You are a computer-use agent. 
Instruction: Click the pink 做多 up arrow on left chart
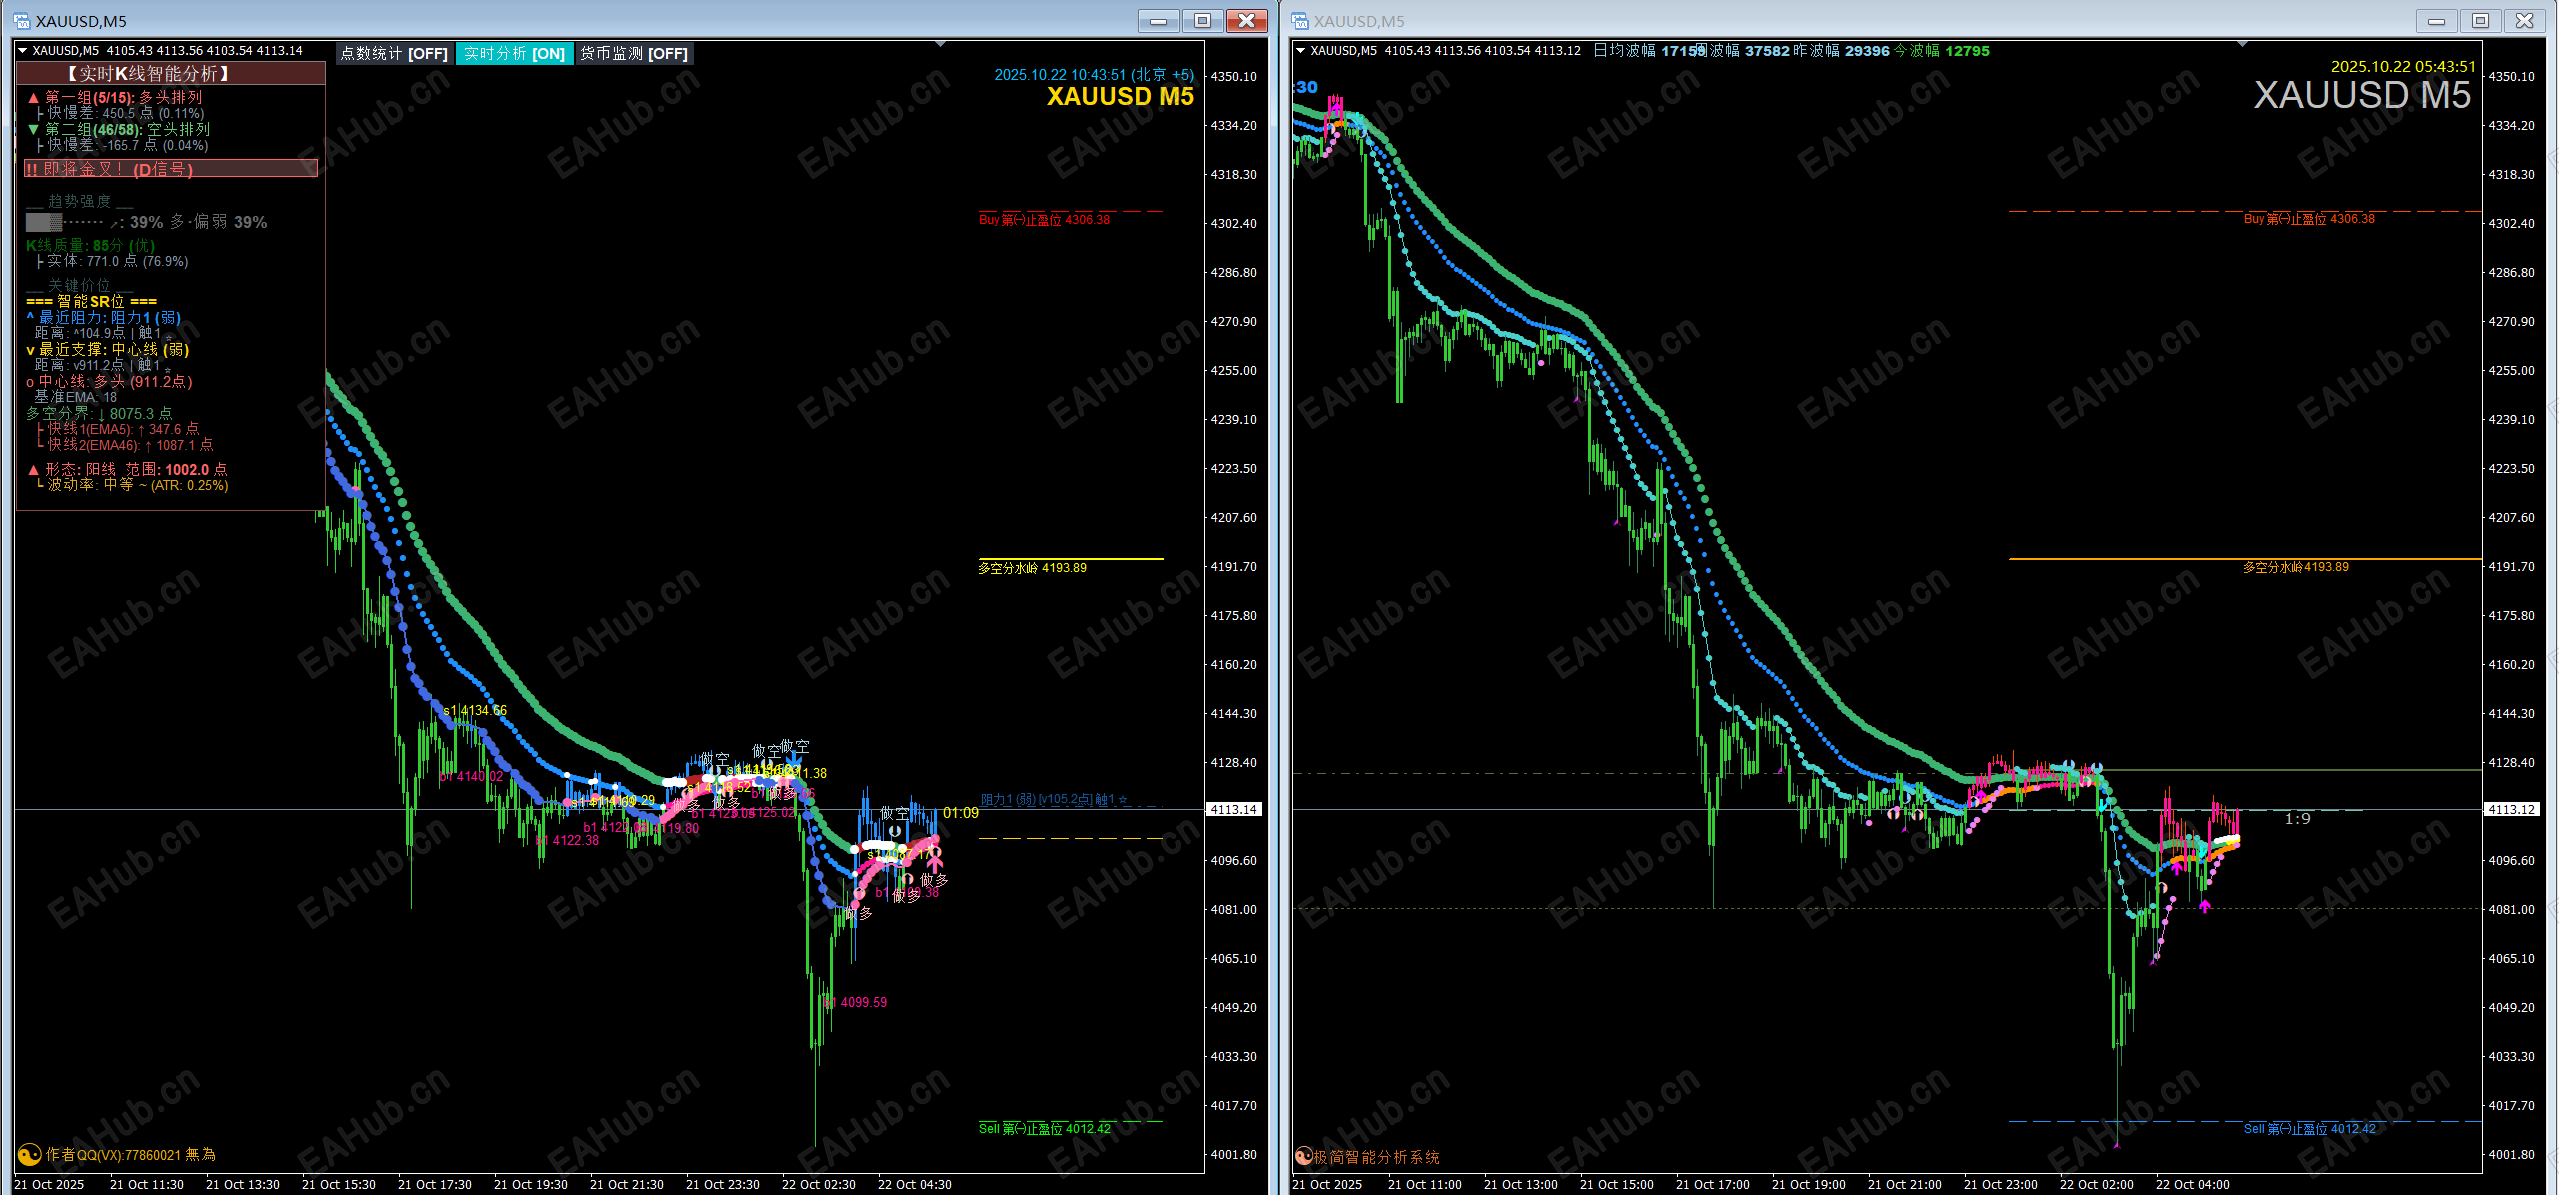point(935,862)
